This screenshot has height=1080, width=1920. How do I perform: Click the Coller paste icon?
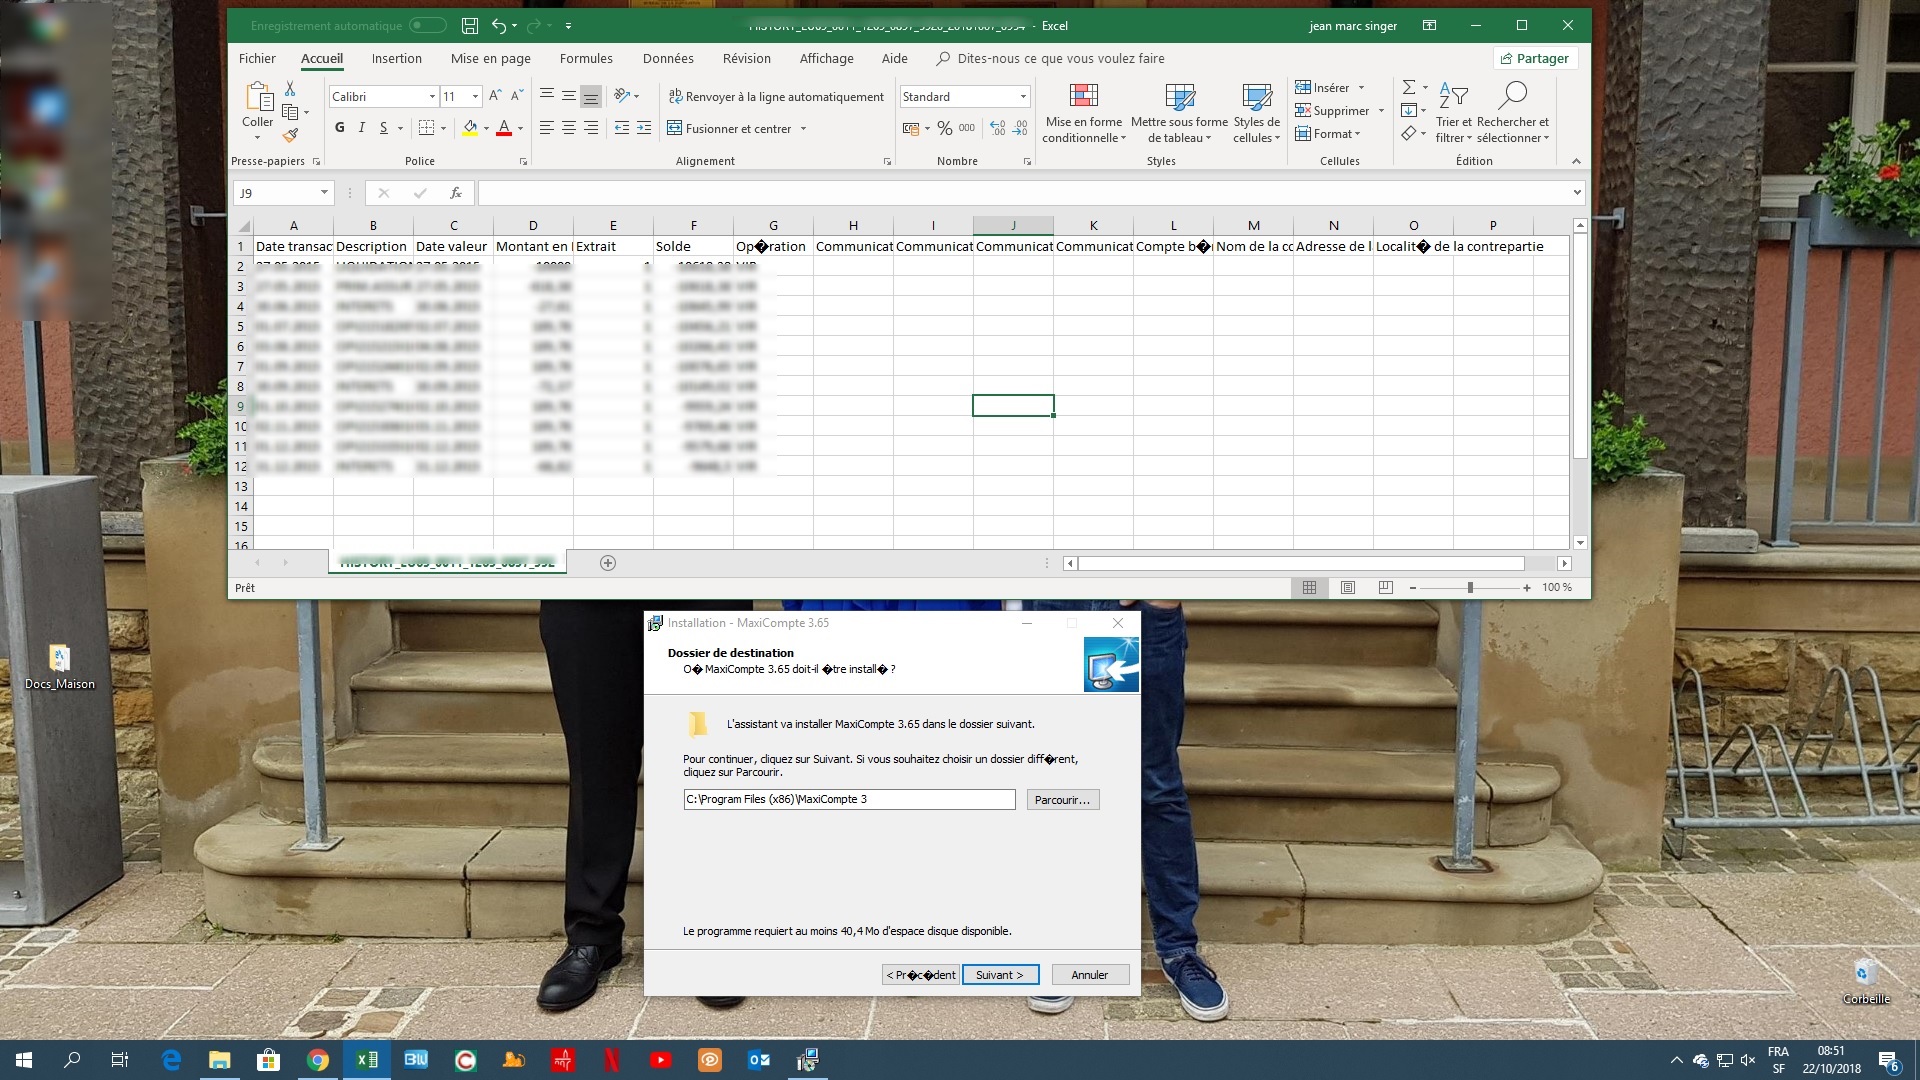(258, 98)
